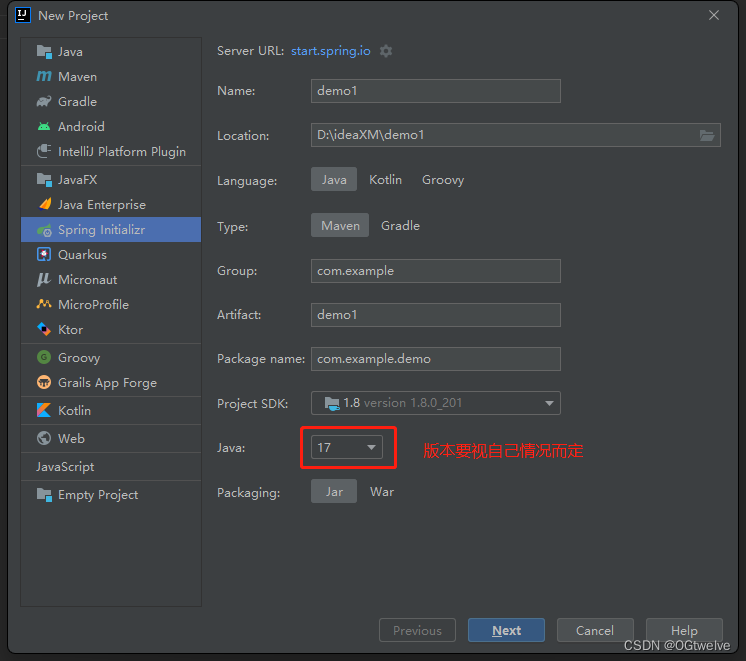
Task: Set Language to Java
Action: 334,179
